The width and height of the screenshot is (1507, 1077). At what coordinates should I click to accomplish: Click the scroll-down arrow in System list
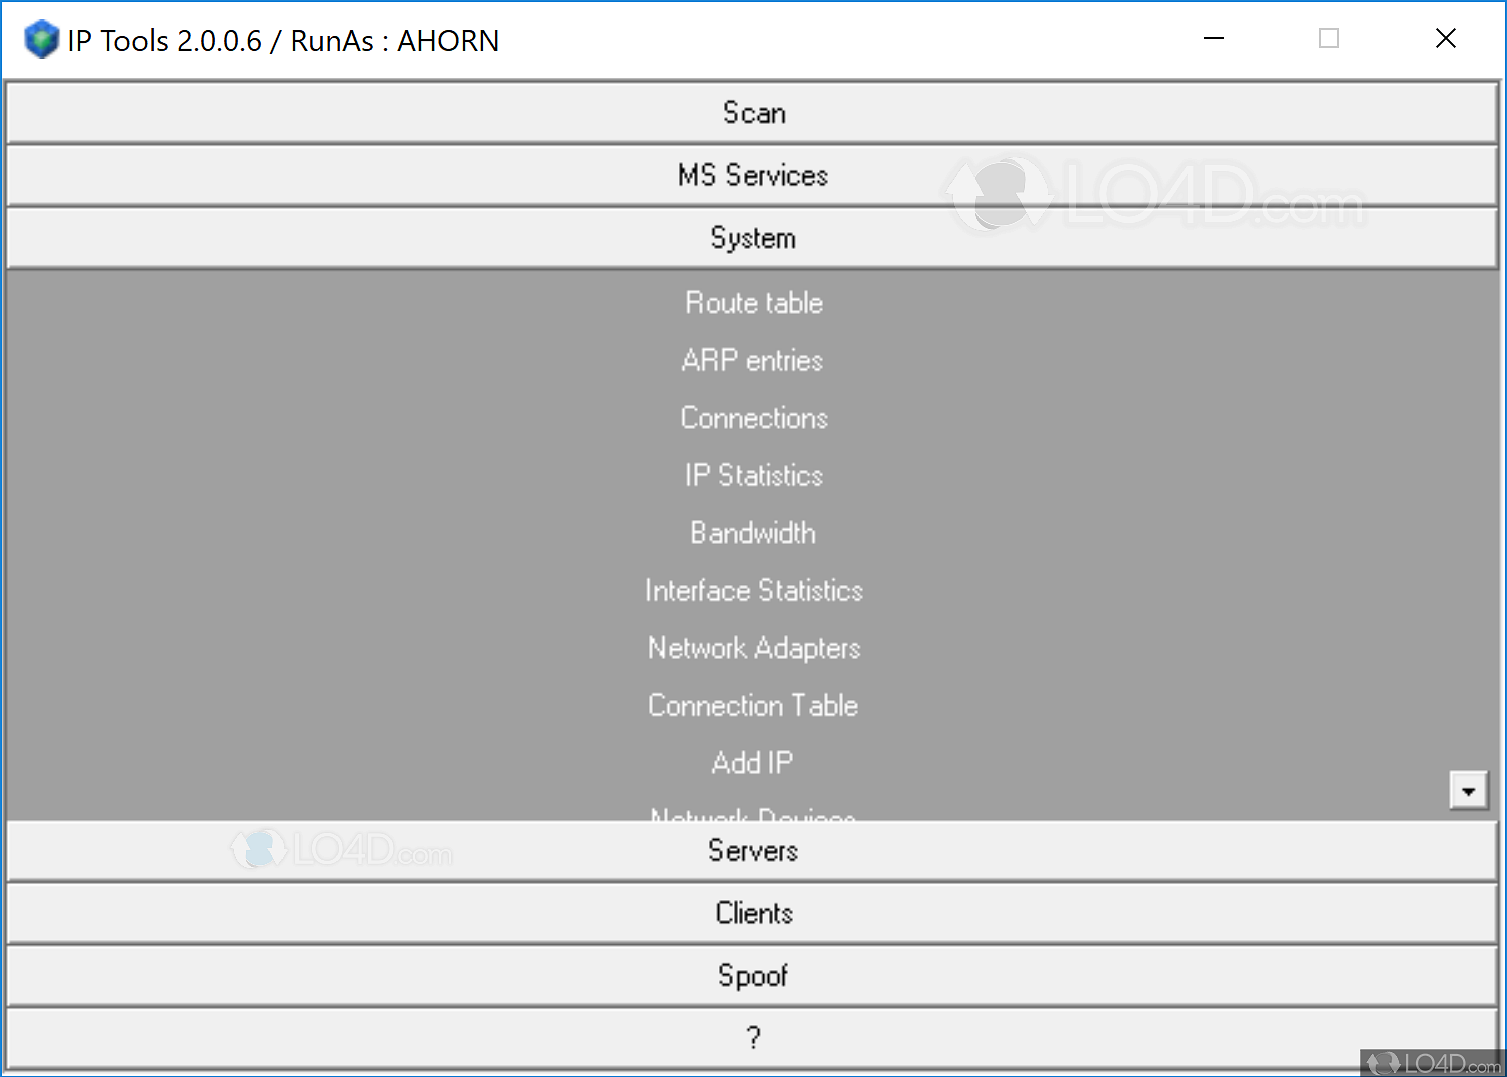(1468, 790)
